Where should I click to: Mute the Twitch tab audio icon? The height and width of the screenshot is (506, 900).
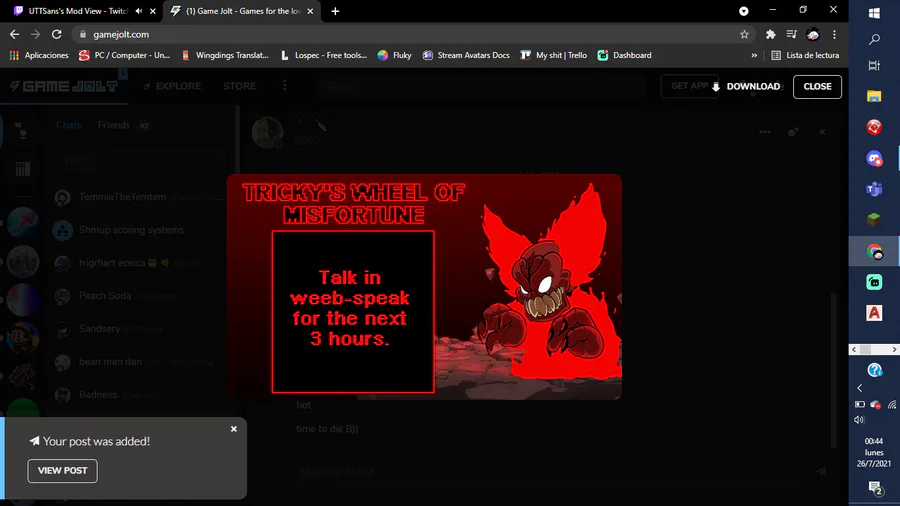click(x=139, y=11)
